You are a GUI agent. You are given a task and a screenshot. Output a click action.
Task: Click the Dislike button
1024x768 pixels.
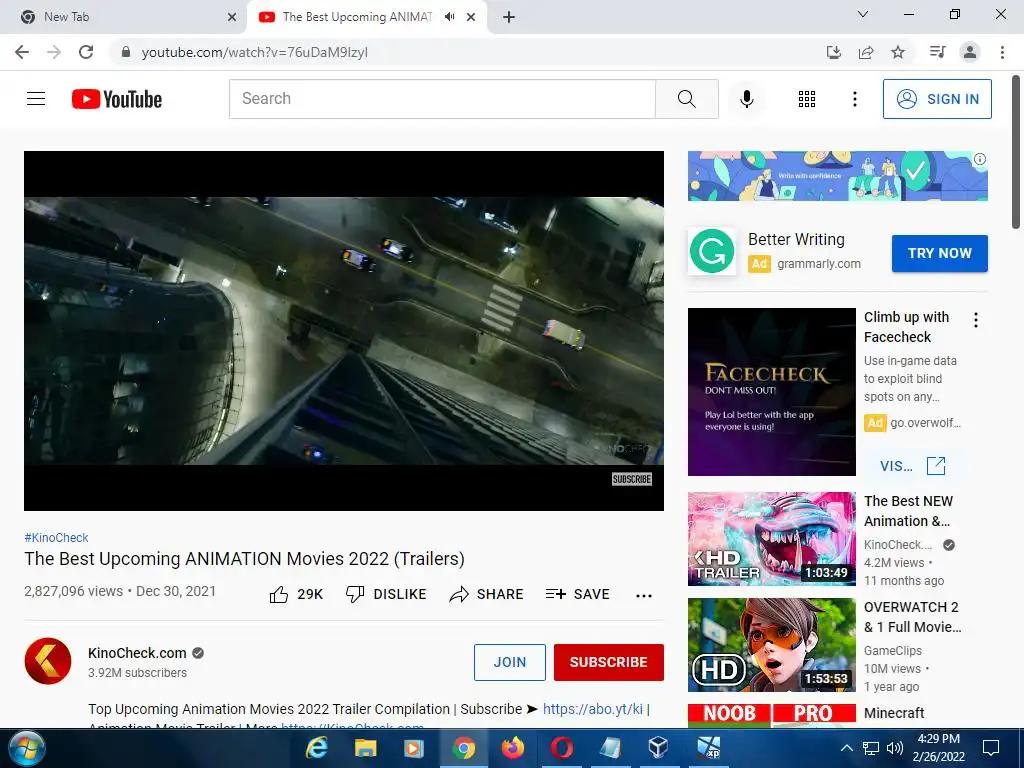point(386,594)
